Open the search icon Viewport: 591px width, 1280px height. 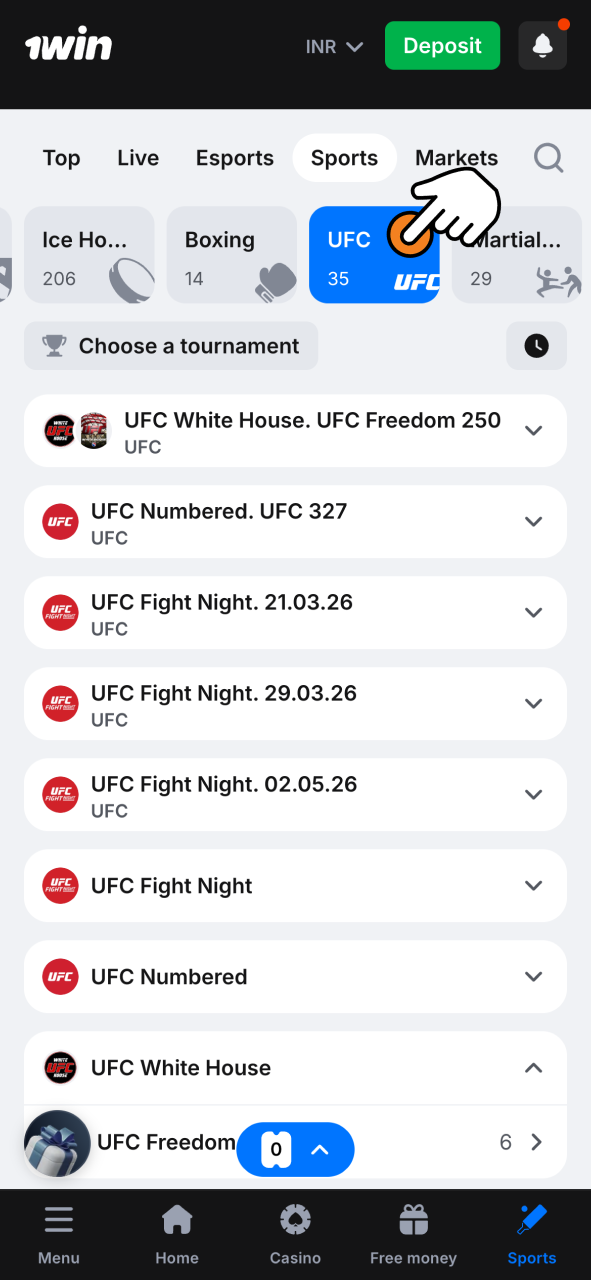[x=548, y=158]
